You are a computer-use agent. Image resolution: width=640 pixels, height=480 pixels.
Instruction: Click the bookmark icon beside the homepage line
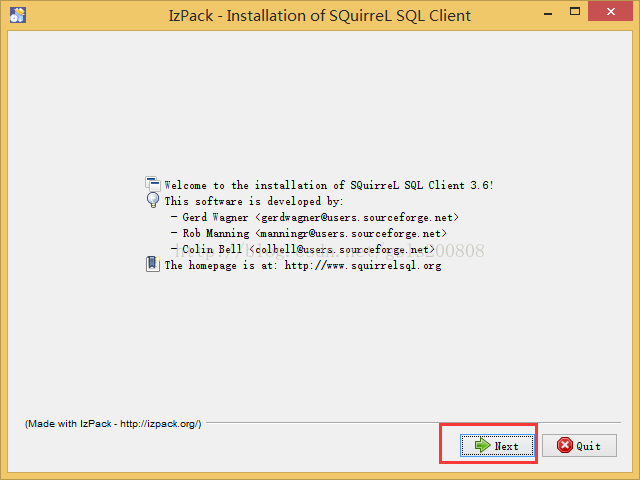[x=153, y=264]
